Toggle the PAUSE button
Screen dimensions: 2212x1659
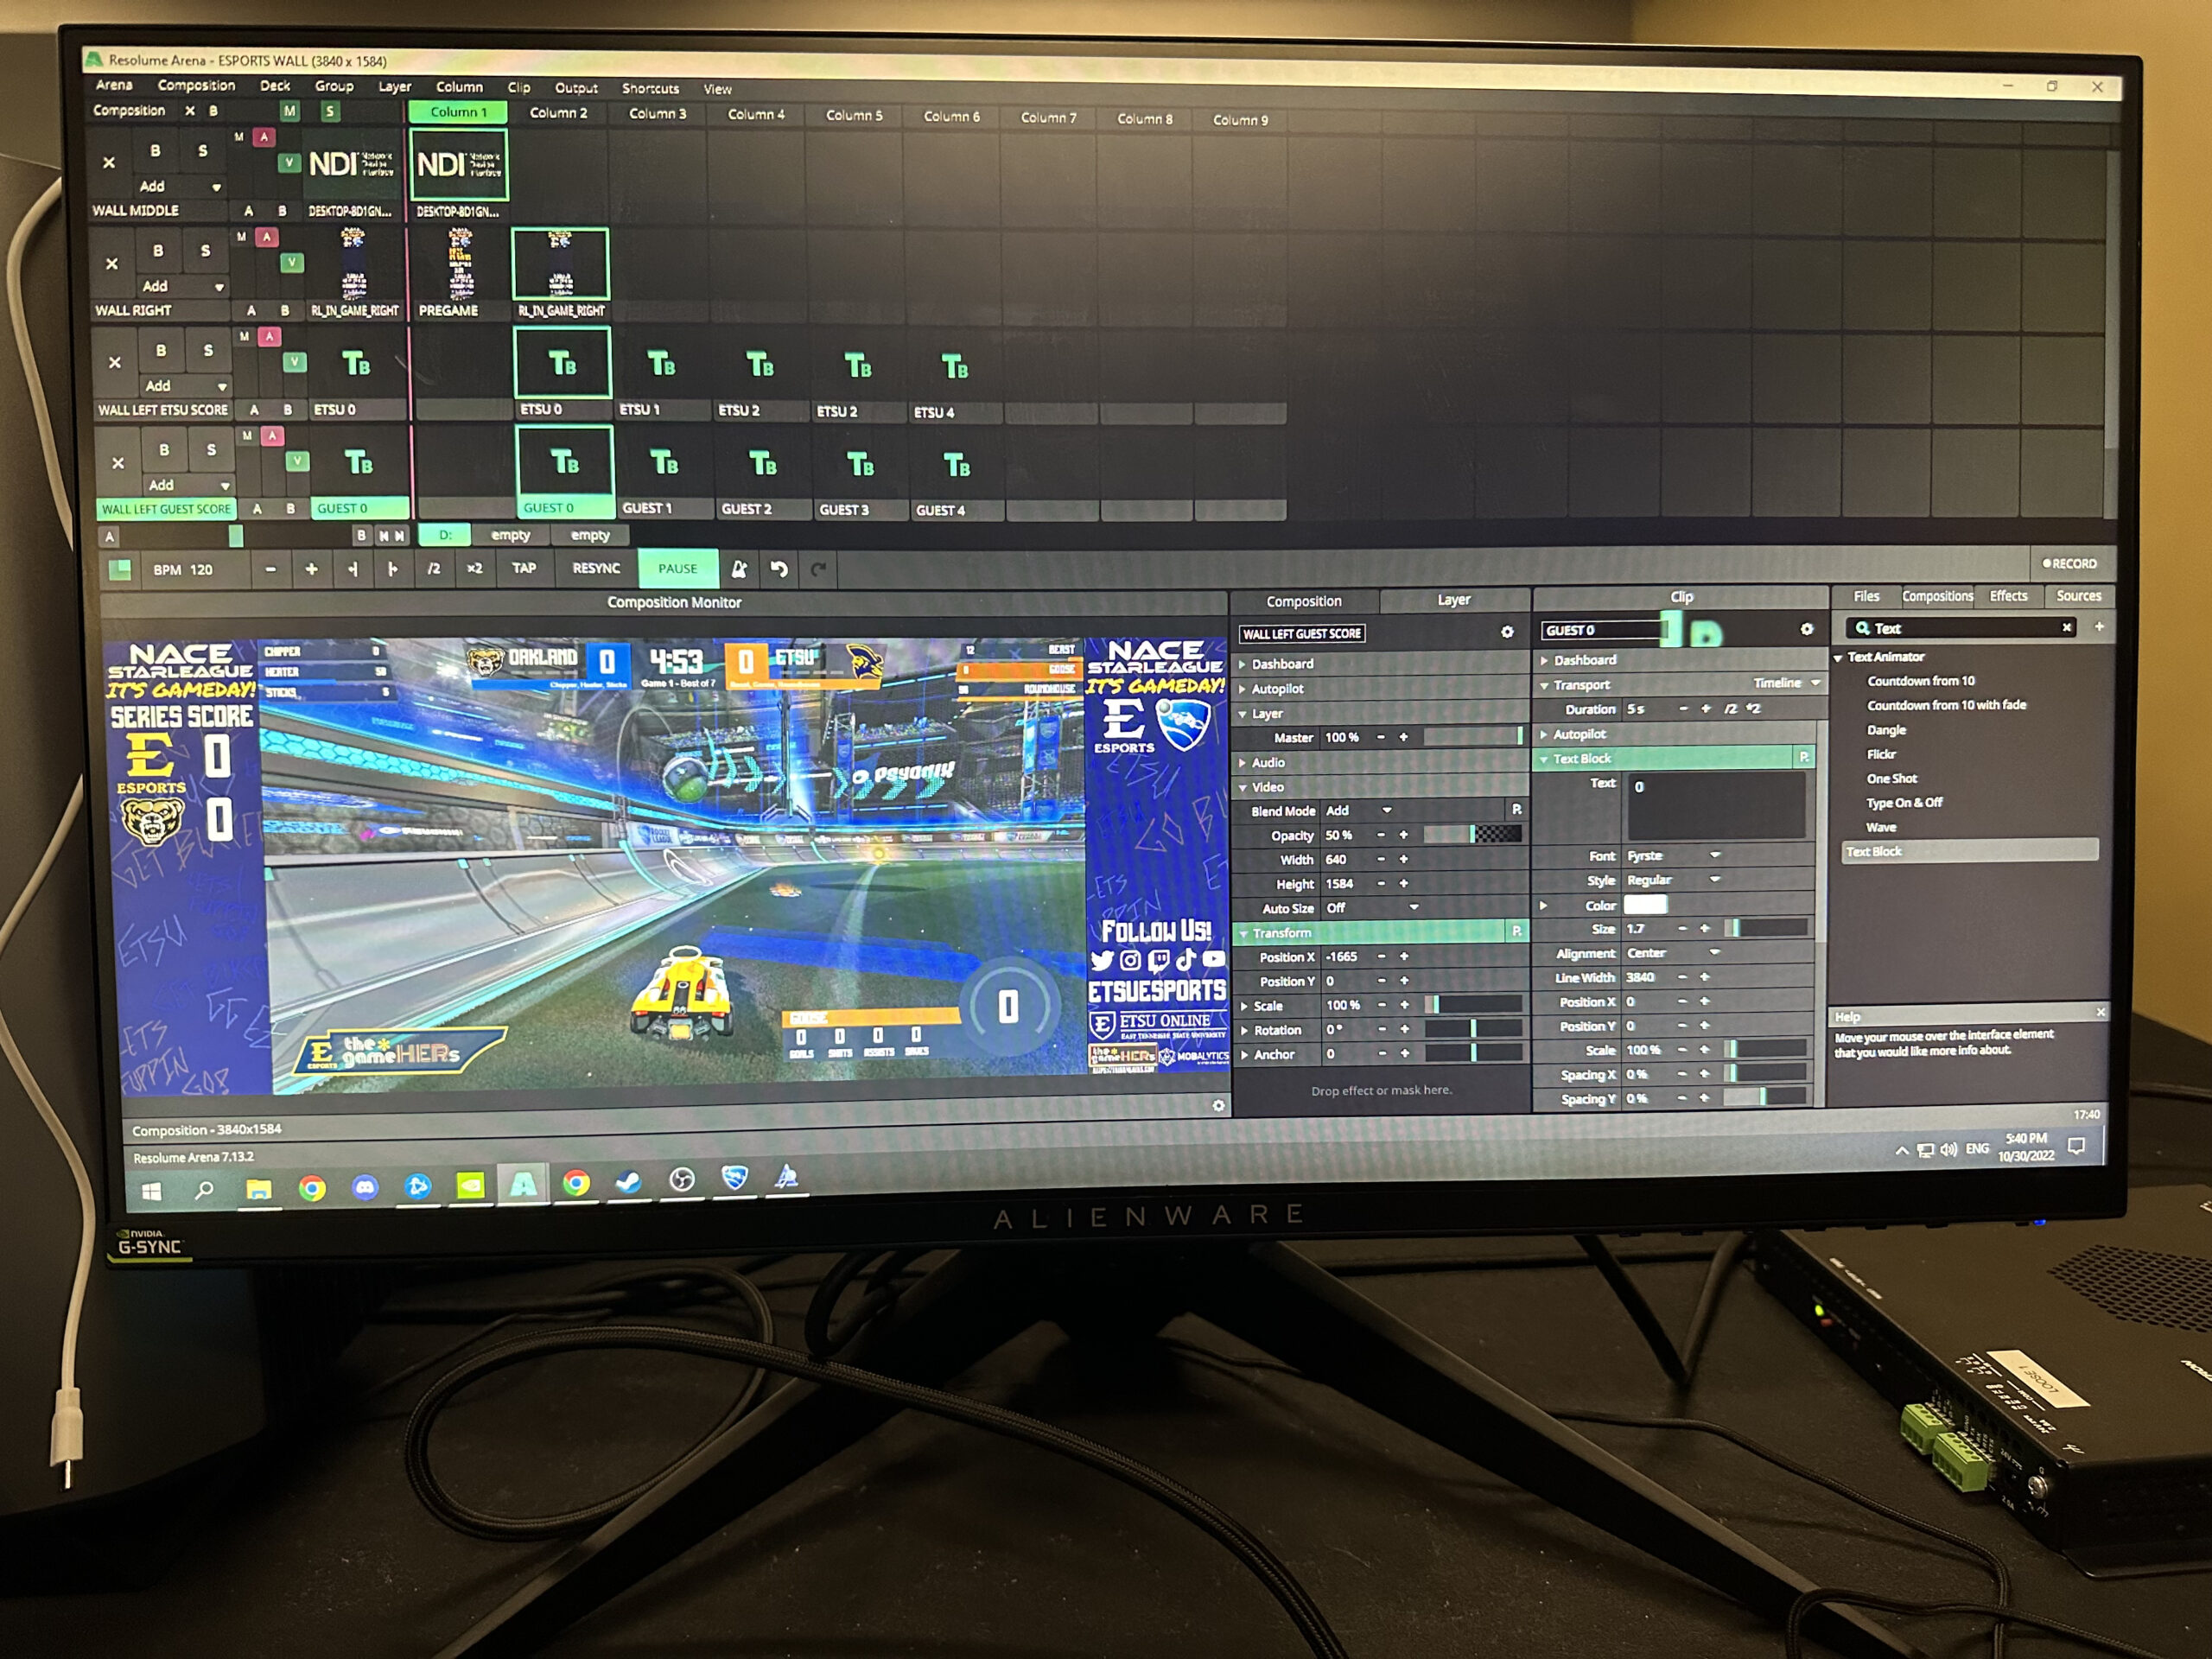[x=677, y=568]
